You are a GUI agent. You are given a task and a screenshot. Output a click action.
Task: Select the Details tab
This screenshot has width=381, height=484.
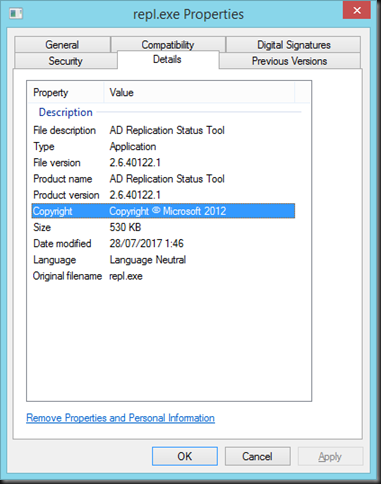(x=167, y=60)
